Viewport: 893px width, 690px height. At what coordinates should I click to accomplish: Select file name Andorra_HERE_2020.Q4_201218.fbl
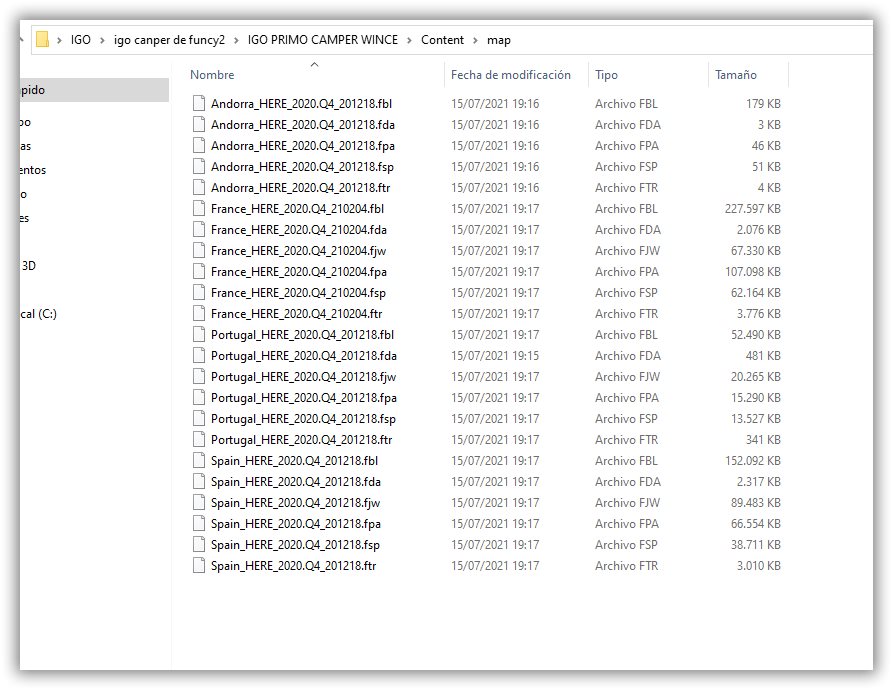[301, 104]
